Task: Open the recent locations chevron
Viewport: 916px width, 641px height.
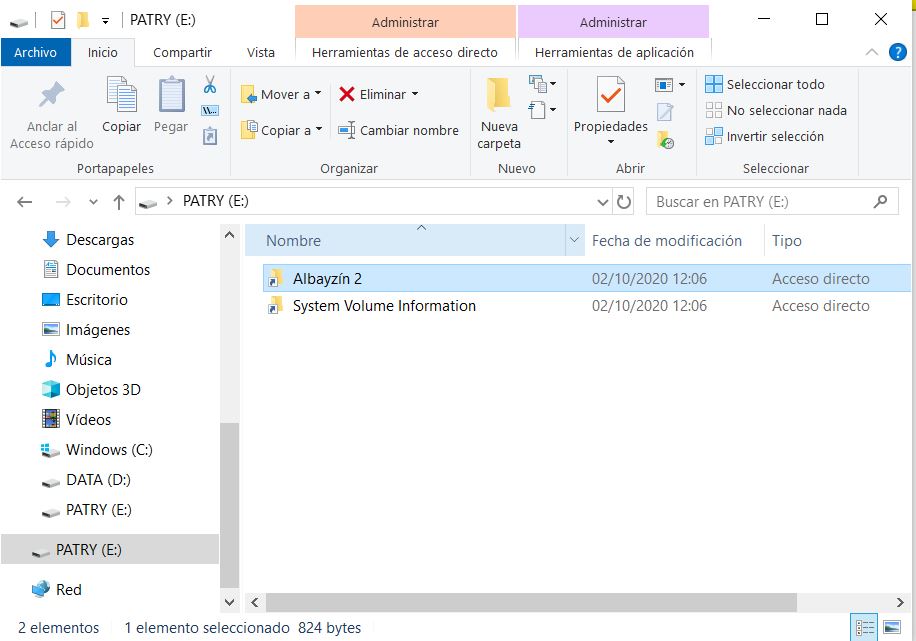Action: click(93, 202)
